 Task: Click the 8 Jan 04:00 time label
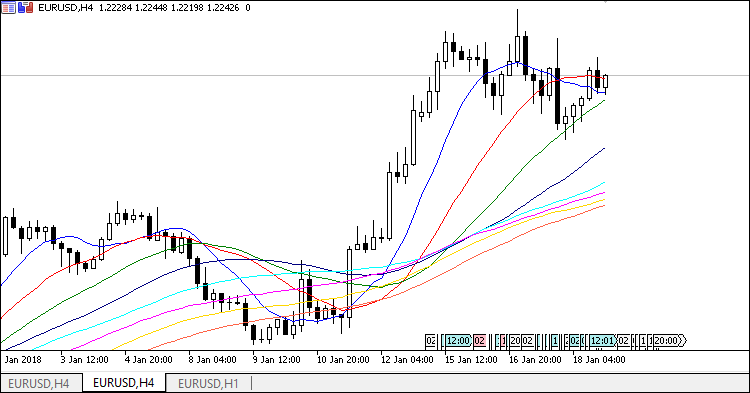coord(212,360)
